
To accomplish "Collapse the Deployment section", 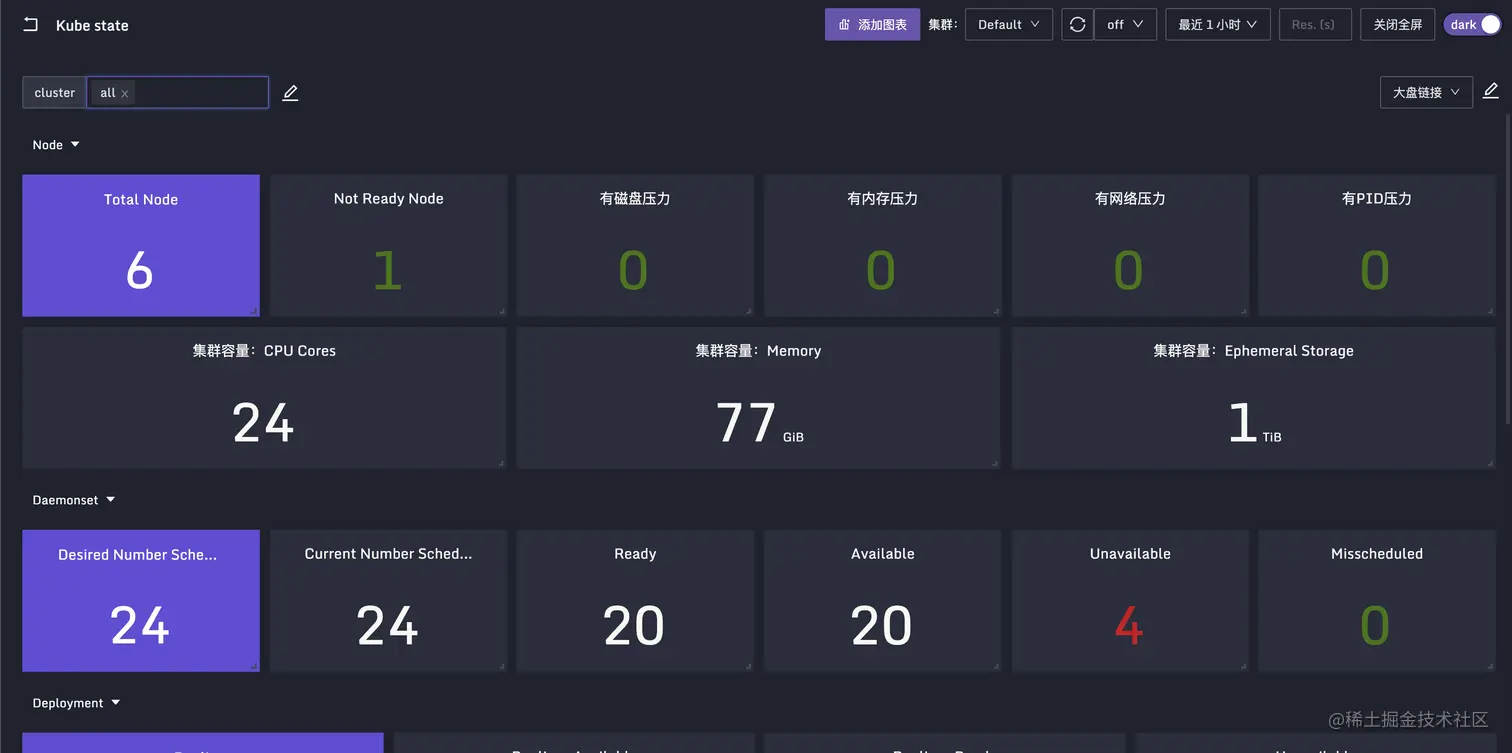I will pos(116,703).
